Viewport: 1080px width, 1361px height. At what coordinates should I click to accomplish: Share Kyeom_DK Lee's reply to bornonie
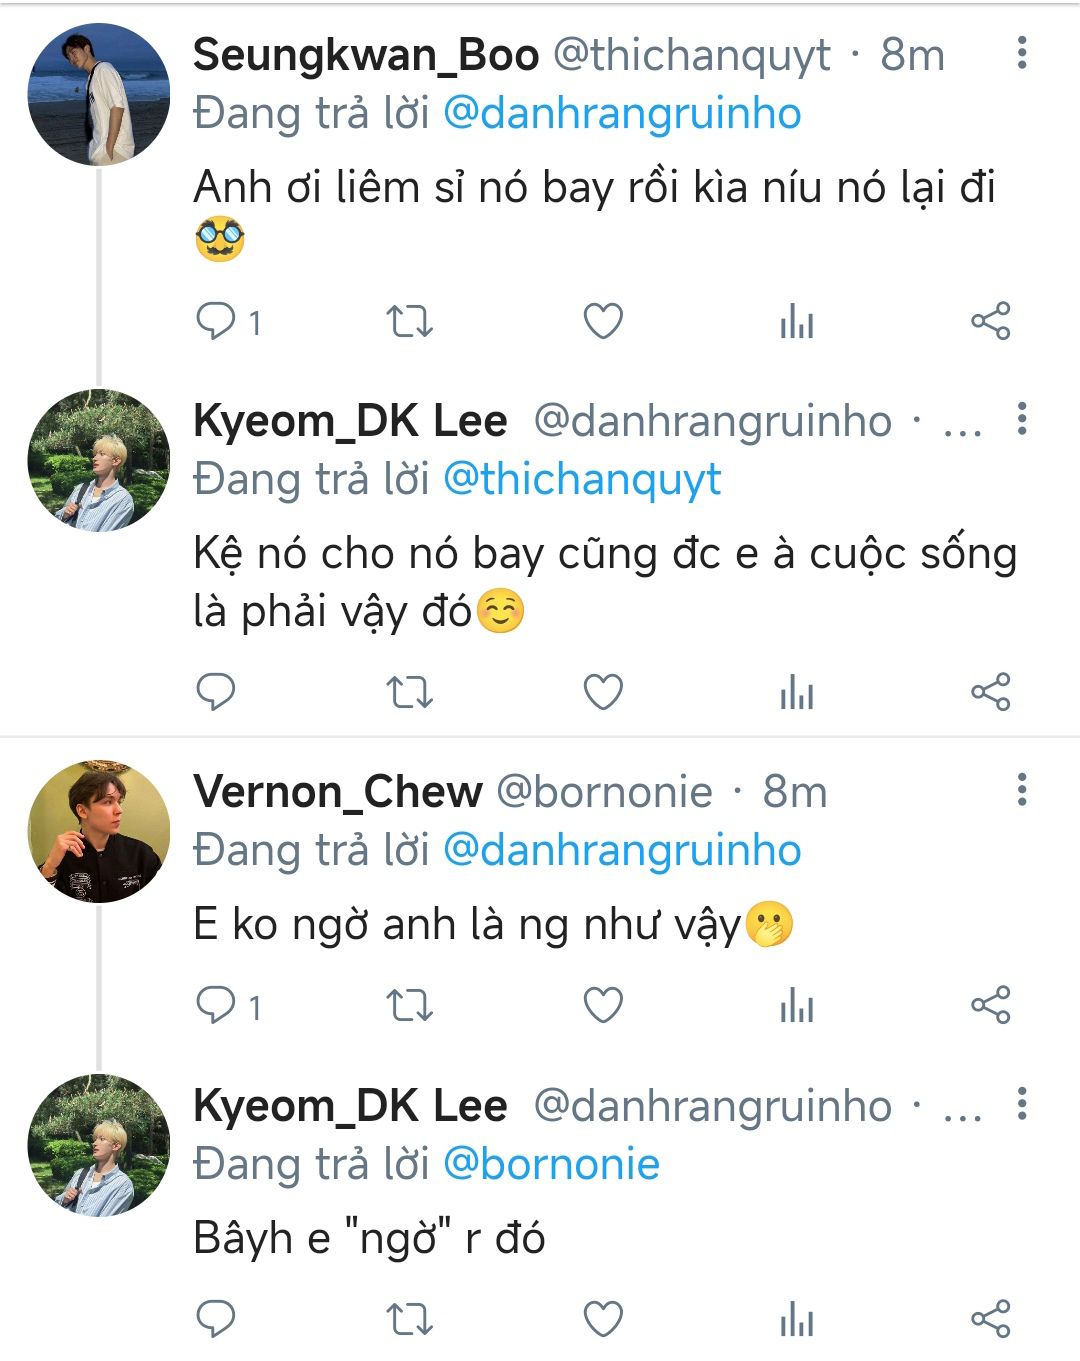pos(991,1319)
